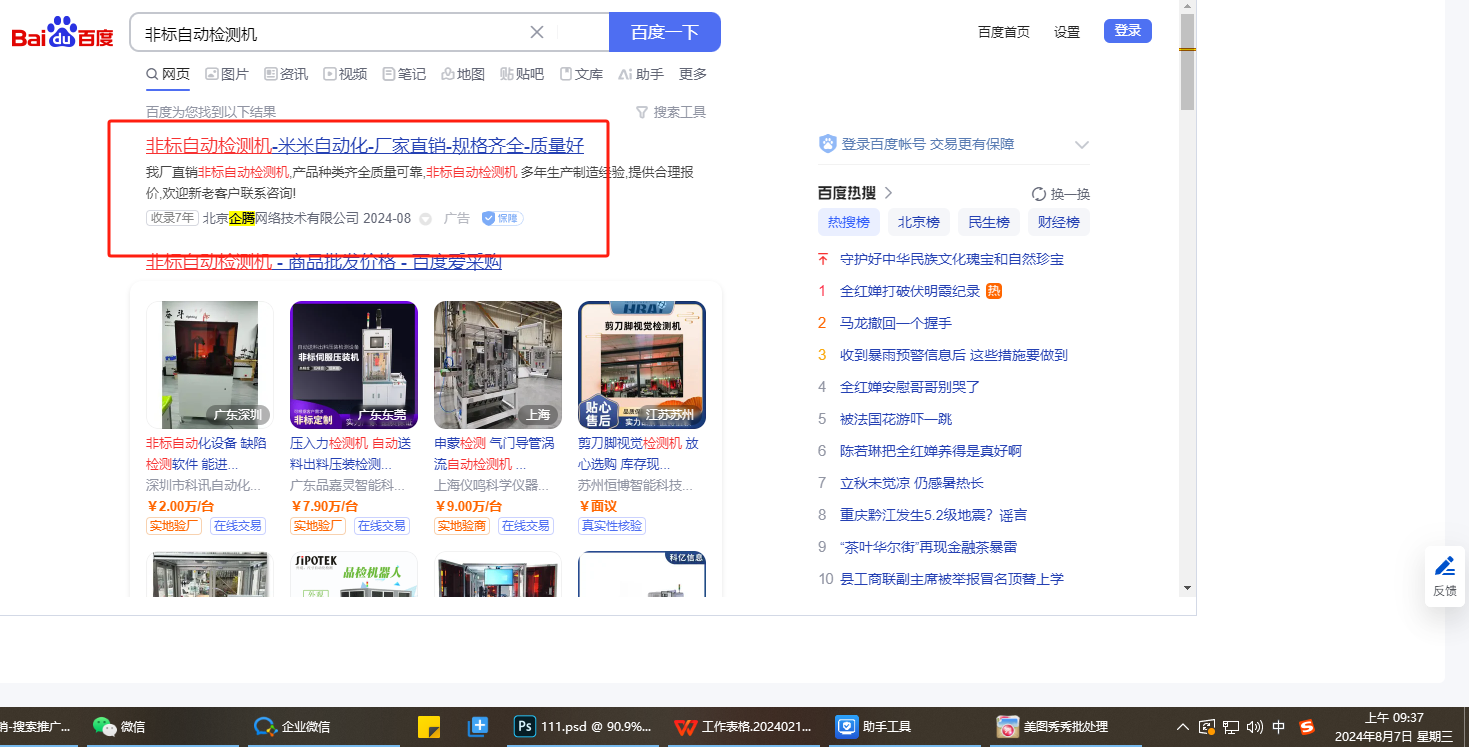
Task: Open 百度首页 link
Action: coord(1004,32)
